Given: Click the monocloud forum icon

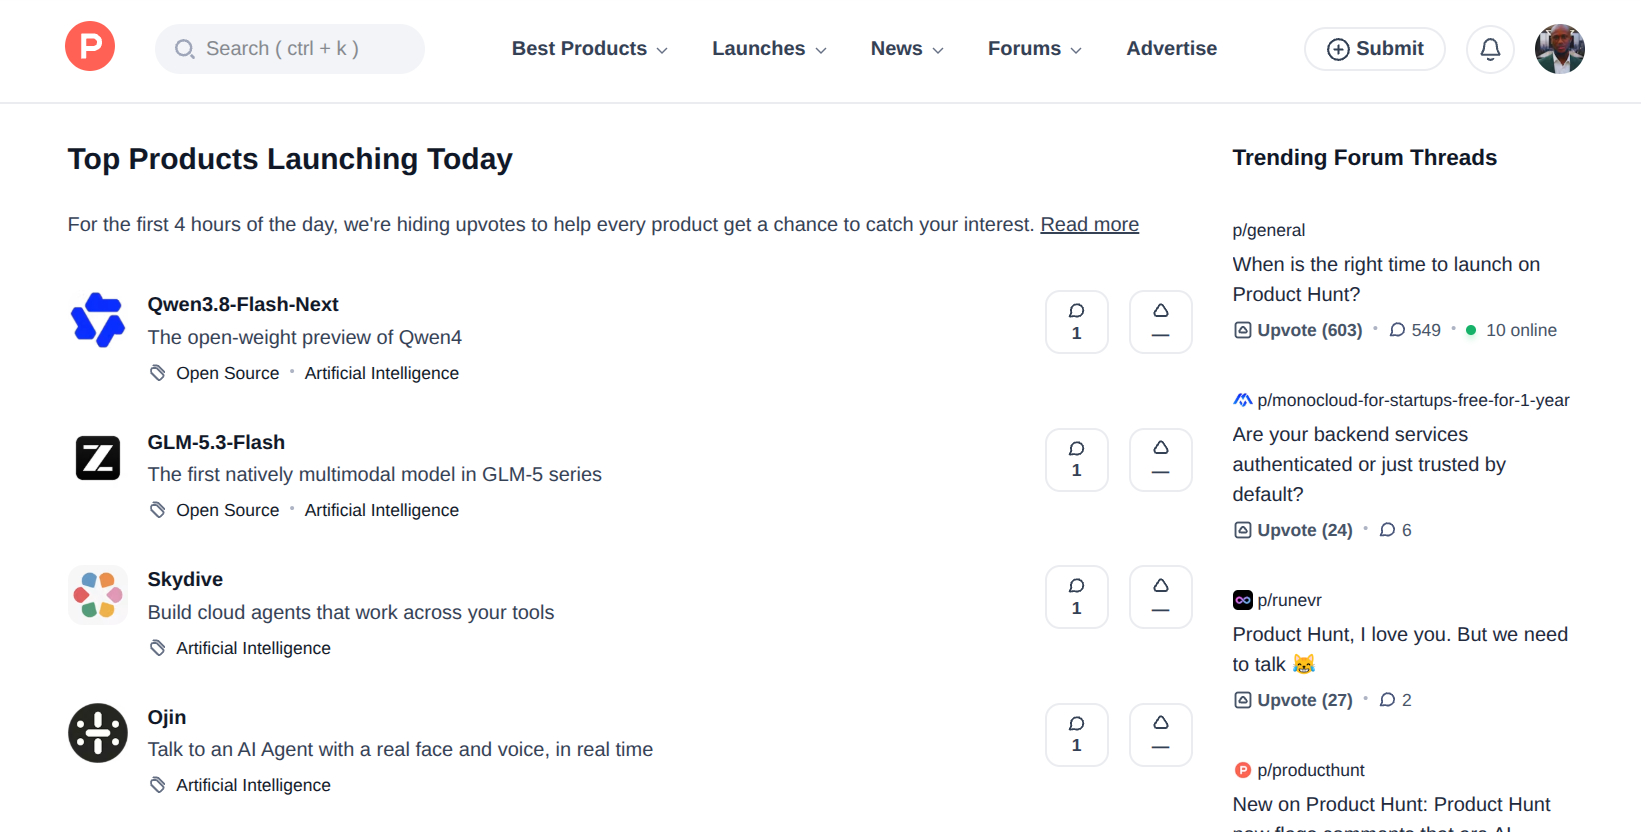Looking at the screenshot, I should point(1243,400).
